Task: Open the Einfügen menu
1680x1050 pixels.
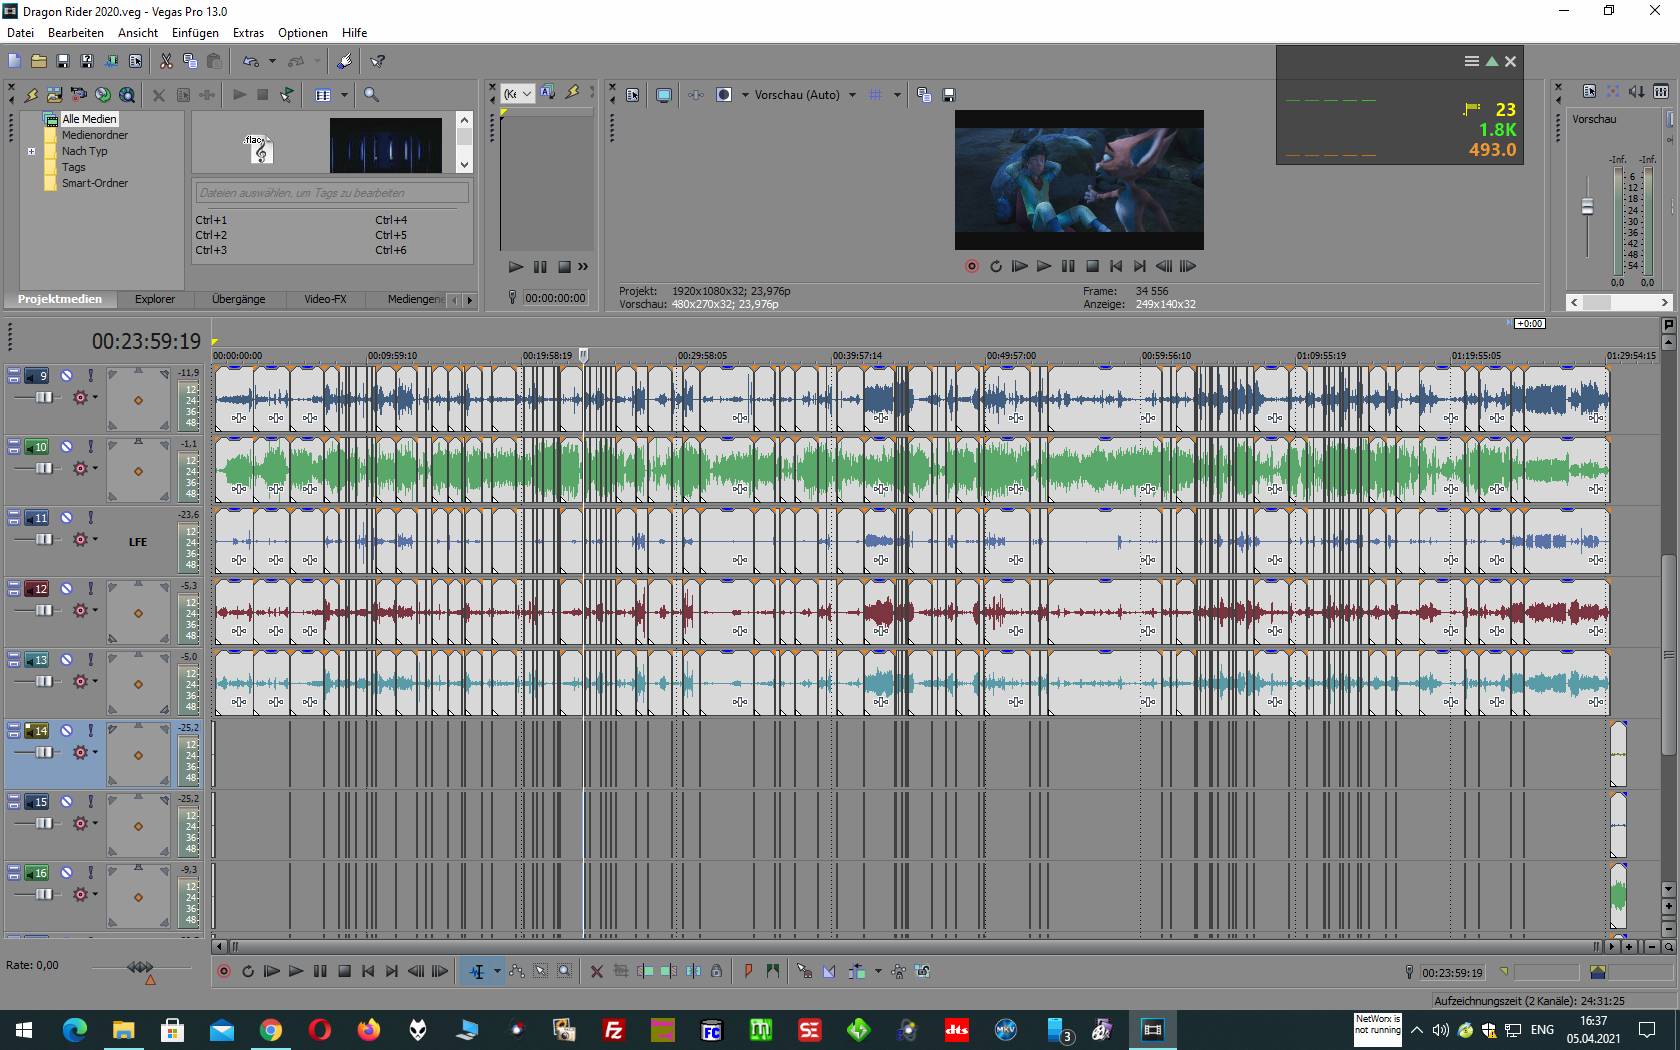Action: (x=195, y=32)
